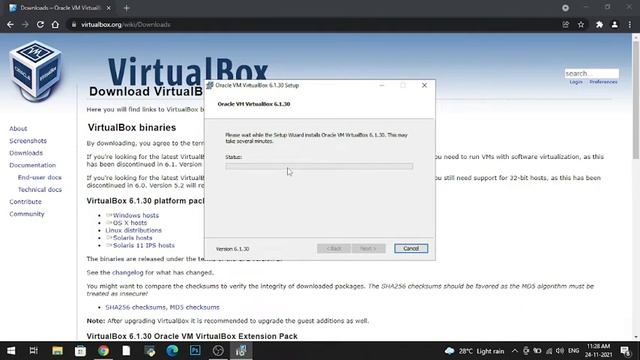Click the VirtualBox cube logo
640x360 pixels.
(x=36, y=70)
